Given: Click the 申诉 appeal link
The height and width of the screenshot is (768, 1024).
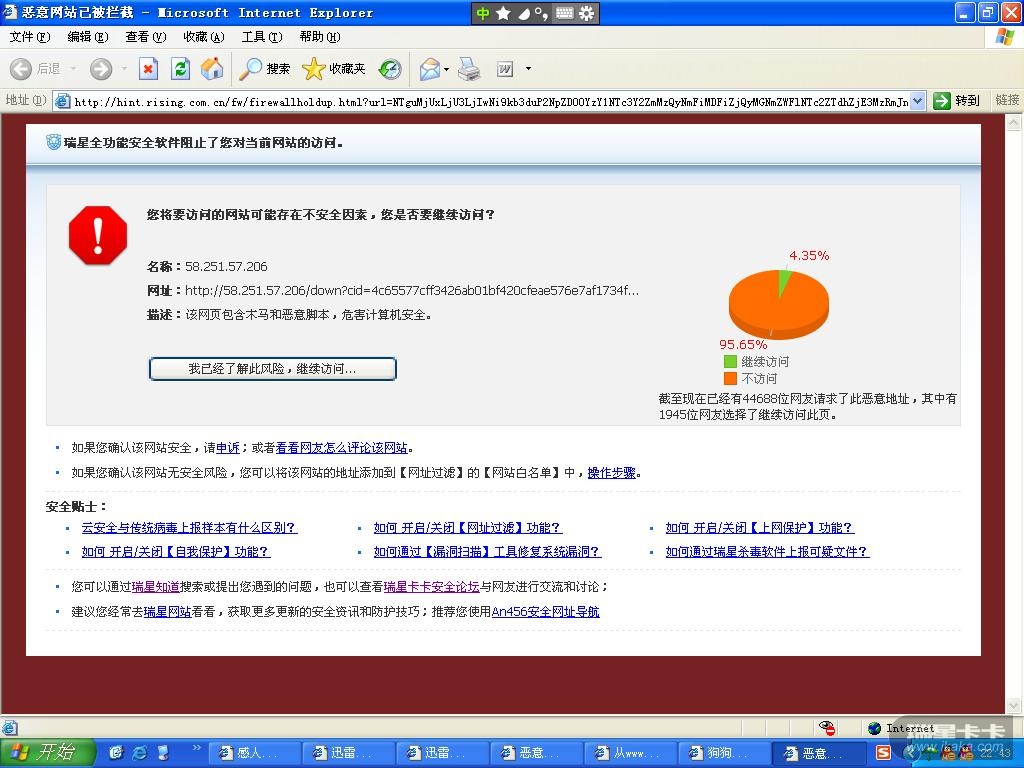Looking at the screenshot, I should [228, 448].
